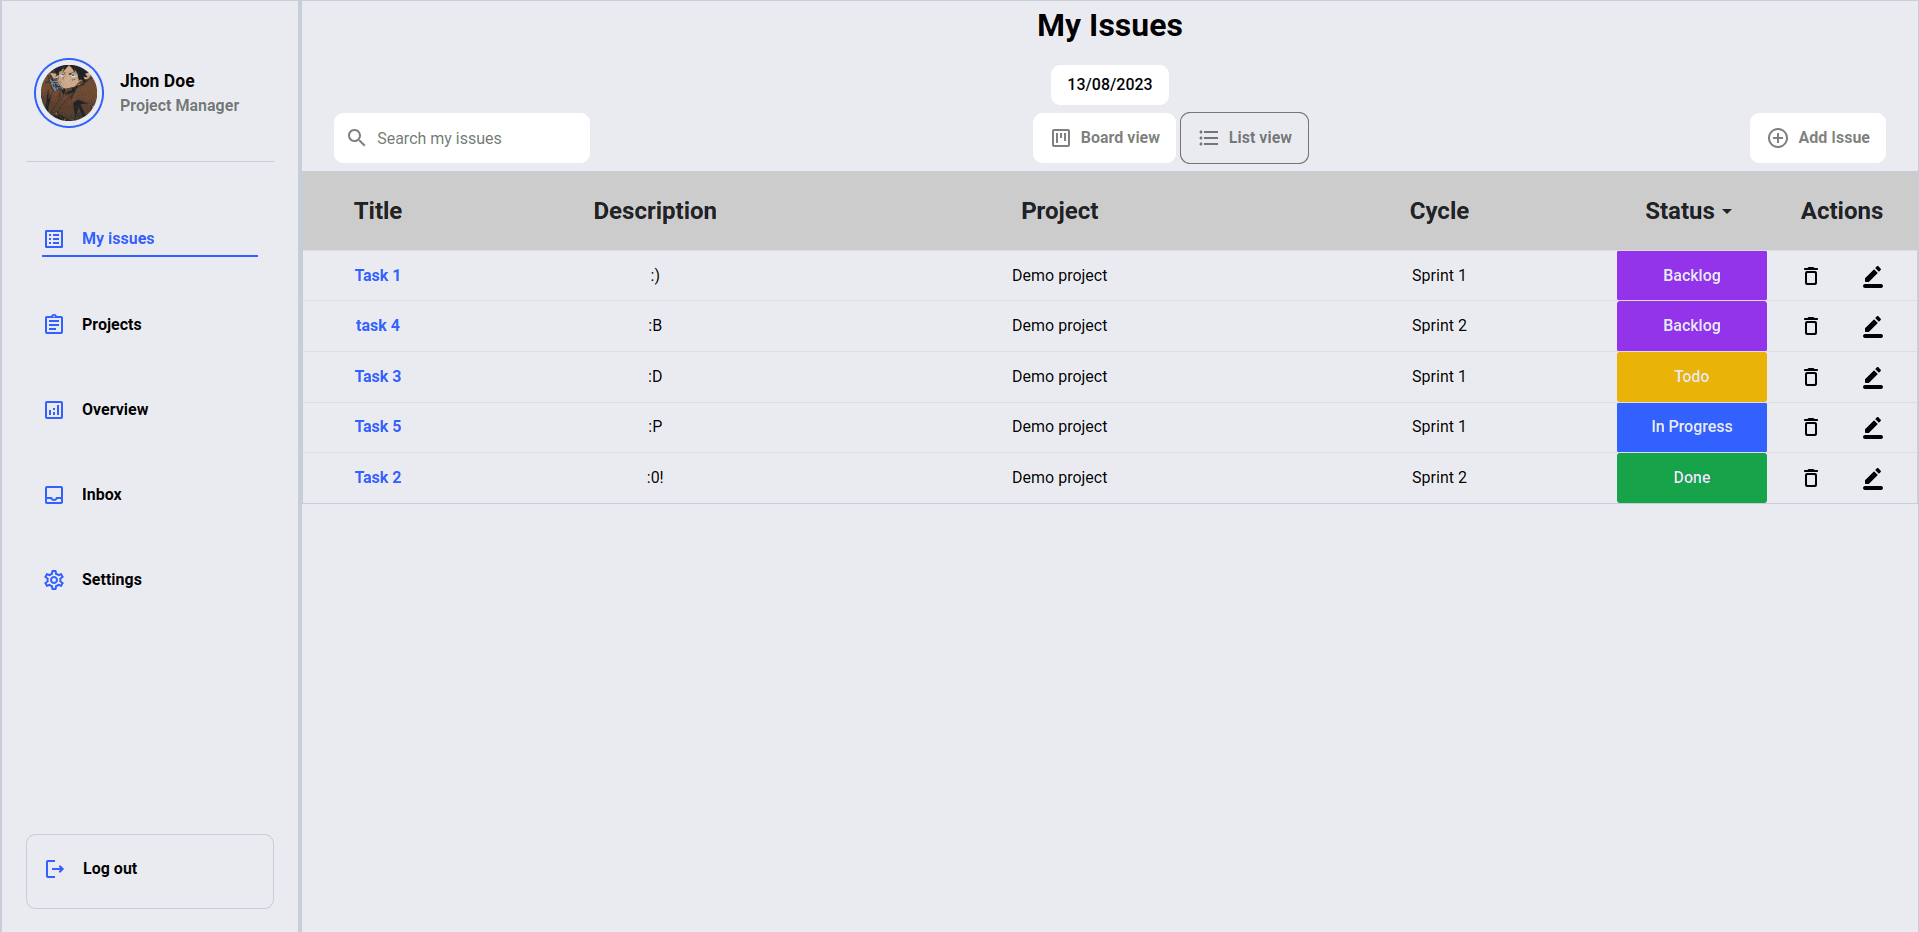Click the Add Issue button

[x=1817, y=137]
